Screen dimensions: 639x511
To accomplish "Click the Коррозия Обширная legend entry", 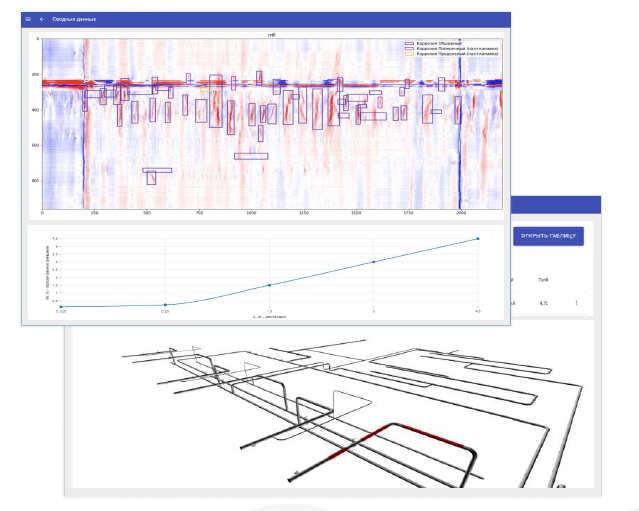I will click(x=437, y=43).
